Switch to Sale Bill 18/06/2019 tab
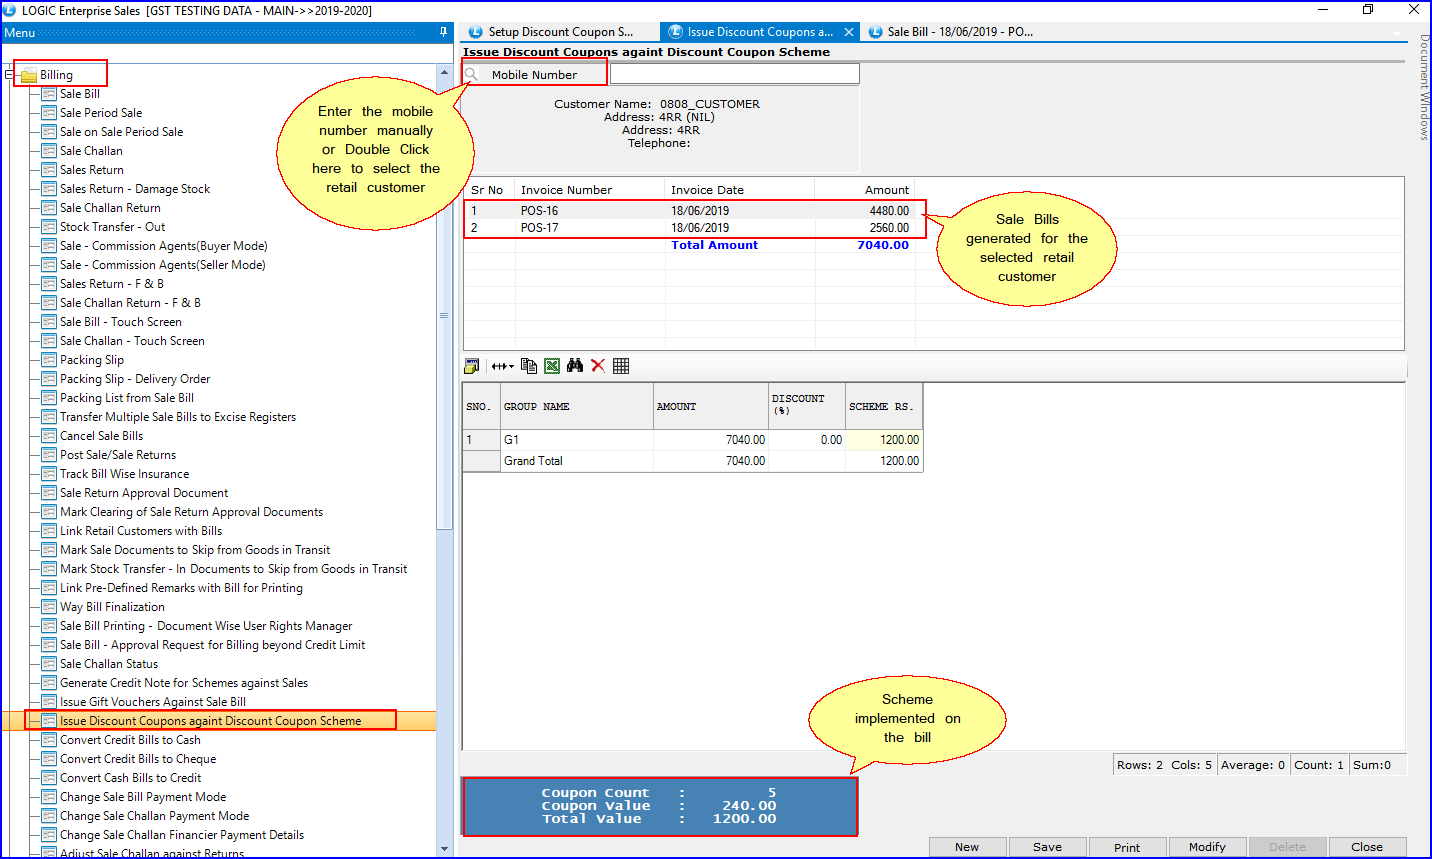 pos(959,32)
